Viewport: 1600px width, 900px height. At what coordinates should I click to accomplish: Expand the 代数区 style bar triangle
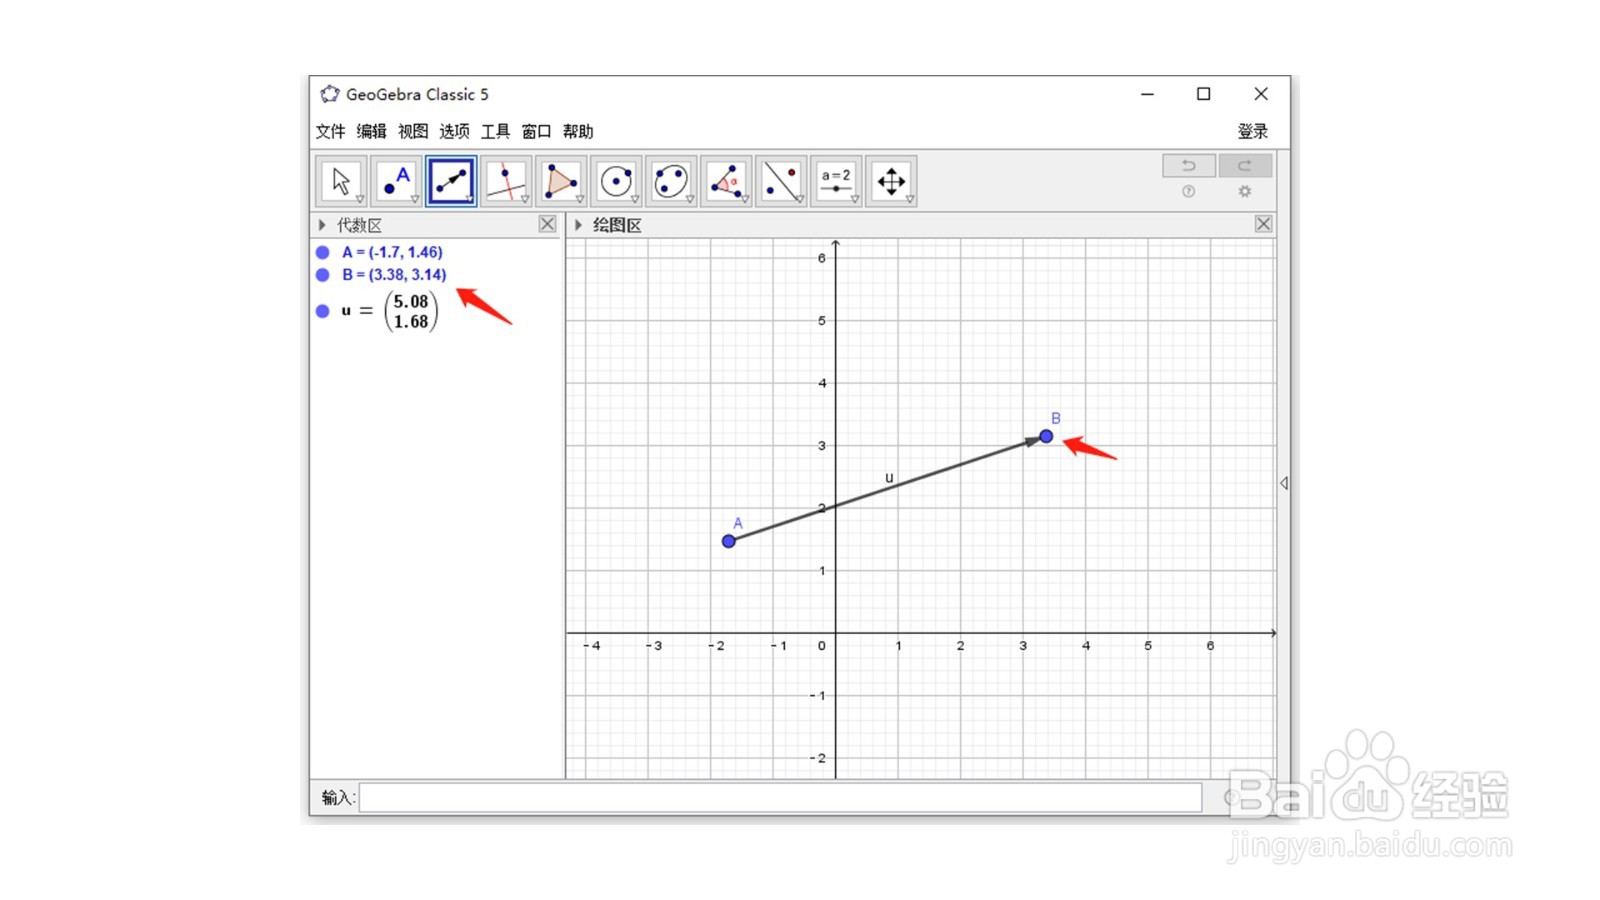[322, 225]
